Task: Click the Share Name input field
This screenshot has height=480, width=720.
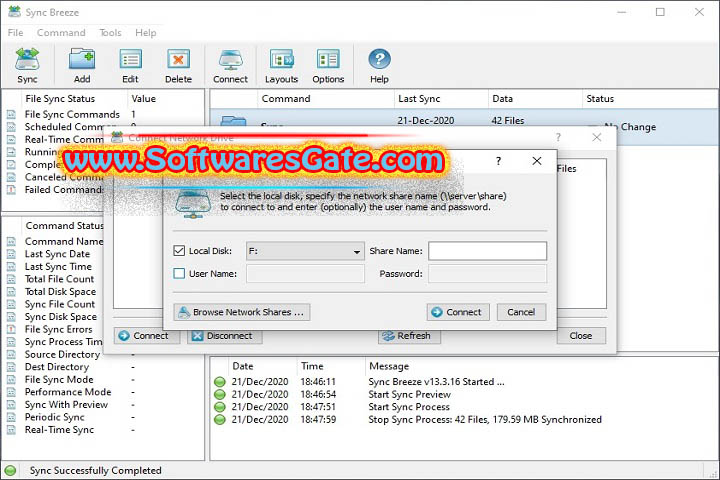Action: point(488,251)
